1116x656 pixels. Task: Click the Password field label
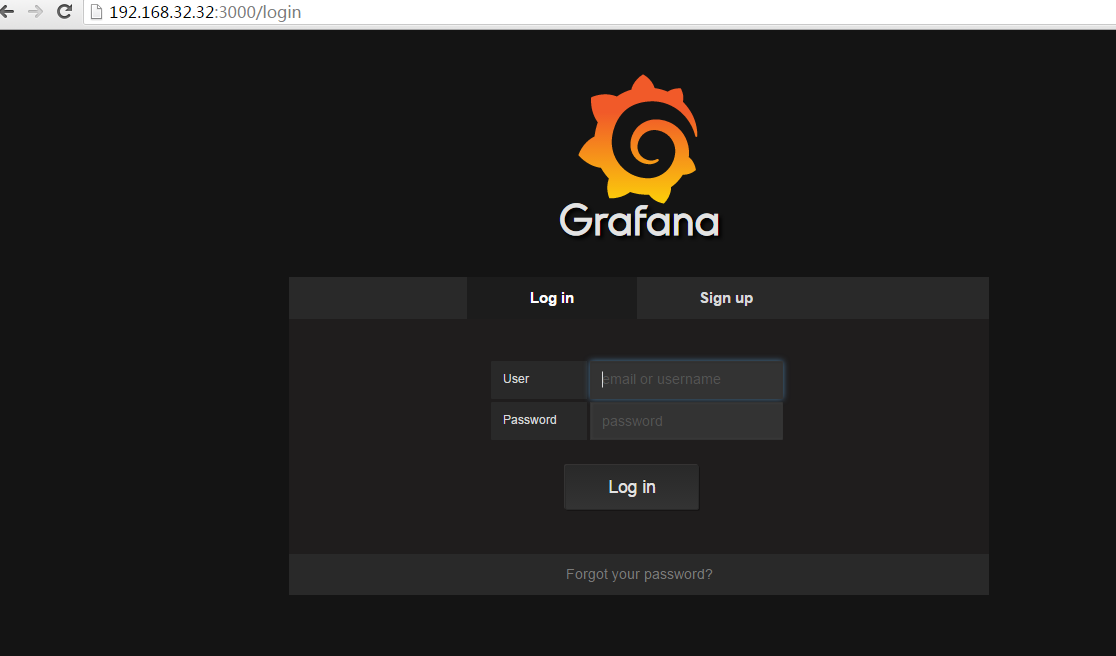pos(529,420)
